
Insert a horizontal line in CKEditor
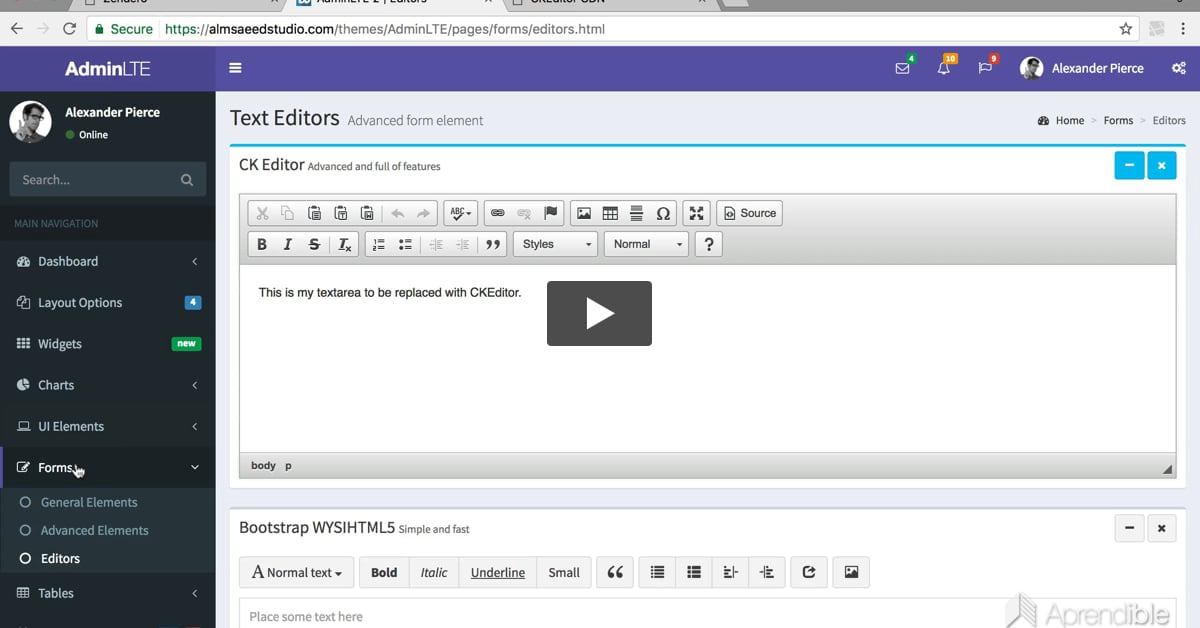coord(636,213)
